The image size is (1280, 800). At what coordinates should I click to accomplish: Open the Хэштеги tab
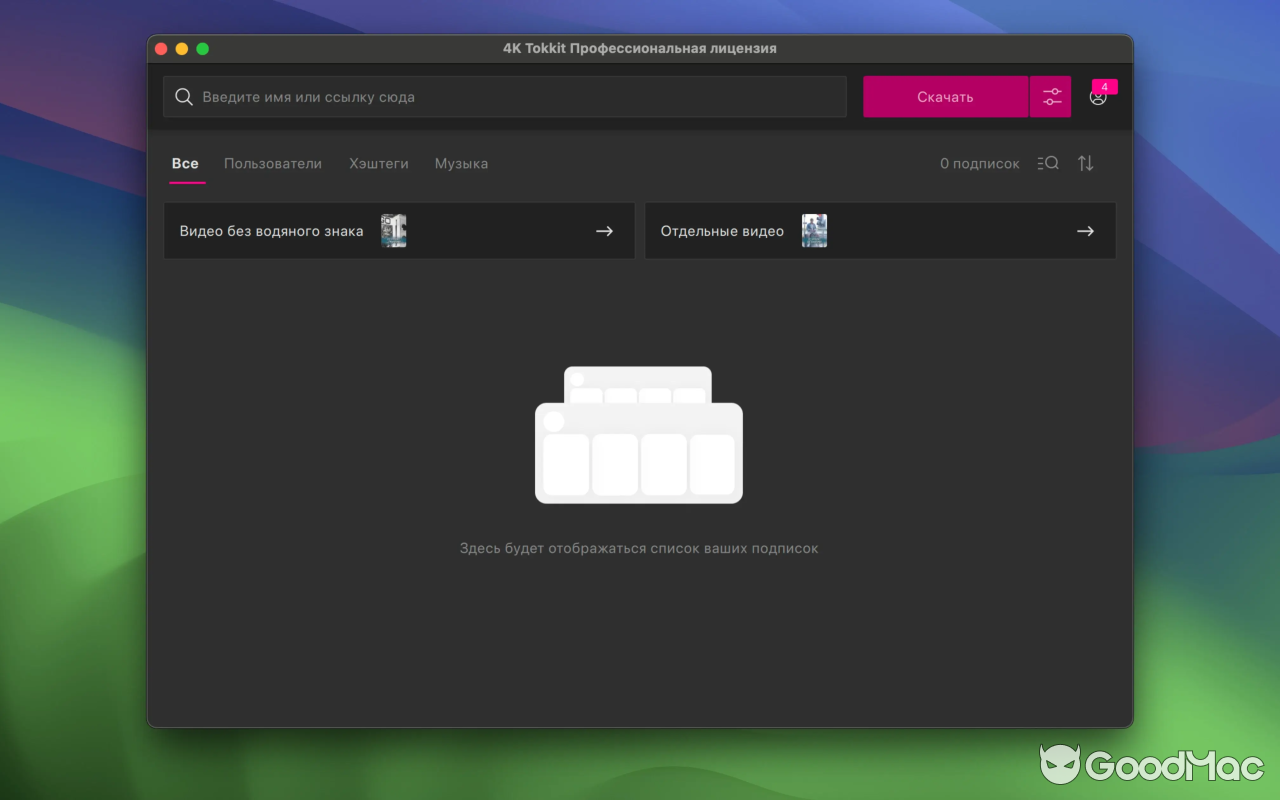(379, 163)
